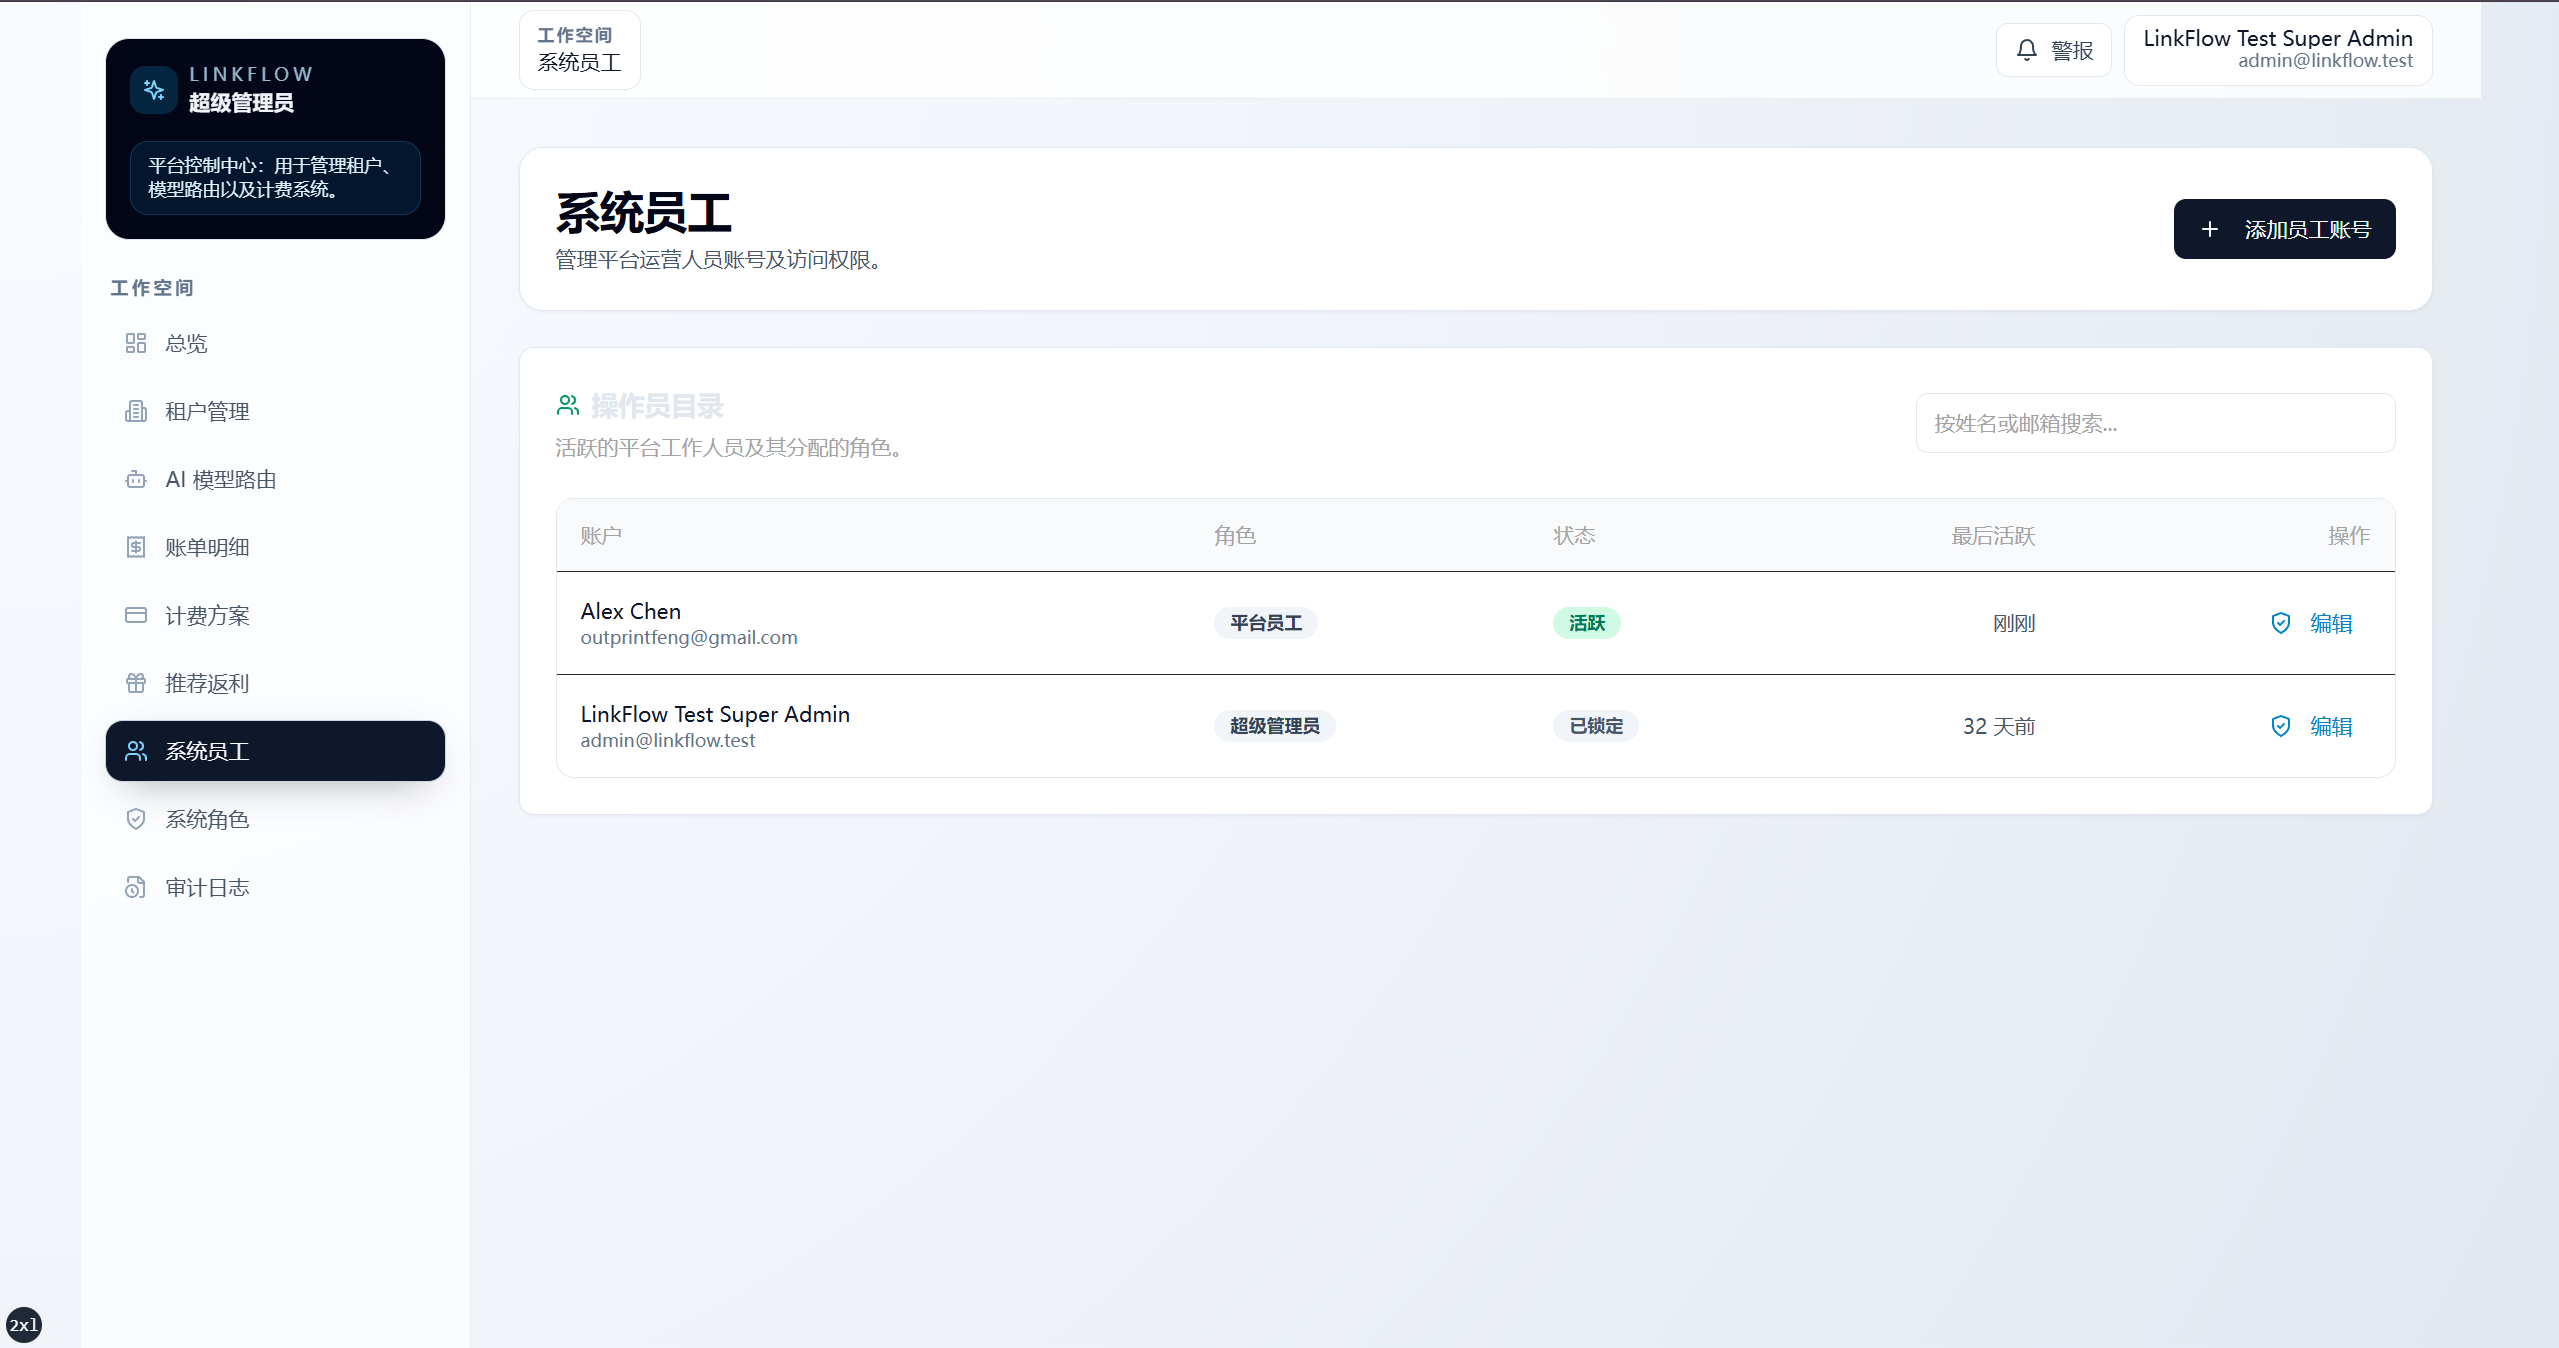Open the 推荐返利 gift icon
Screen dimensions: 2559x1348
pos(136,683)
